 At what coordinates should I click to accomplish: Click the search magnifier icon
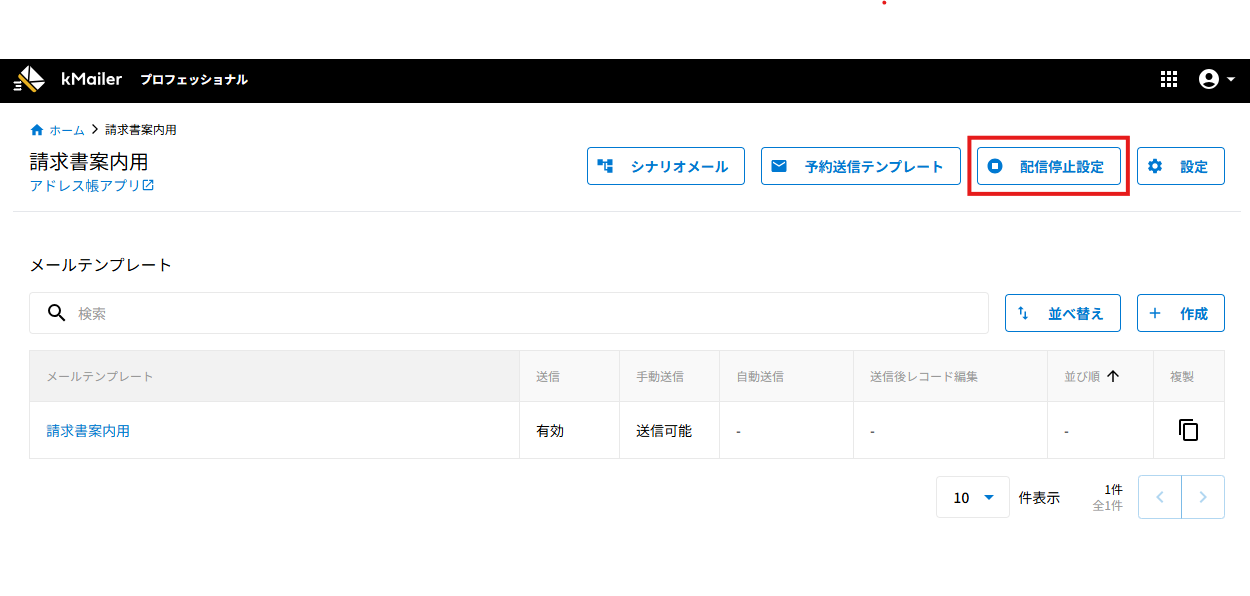pos(57,313)
